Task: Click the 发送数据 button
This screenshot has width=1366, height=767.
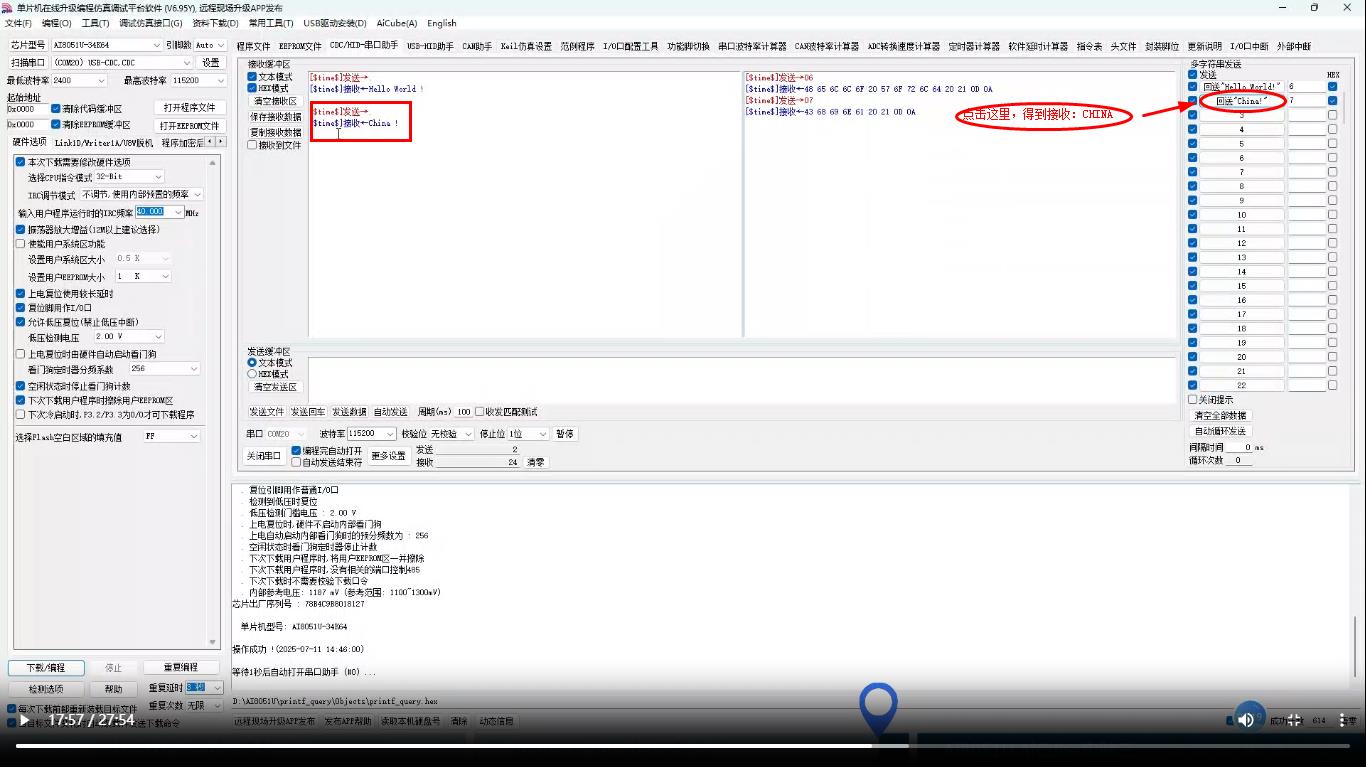Action: pyautogui.click(x=349, y=412)
